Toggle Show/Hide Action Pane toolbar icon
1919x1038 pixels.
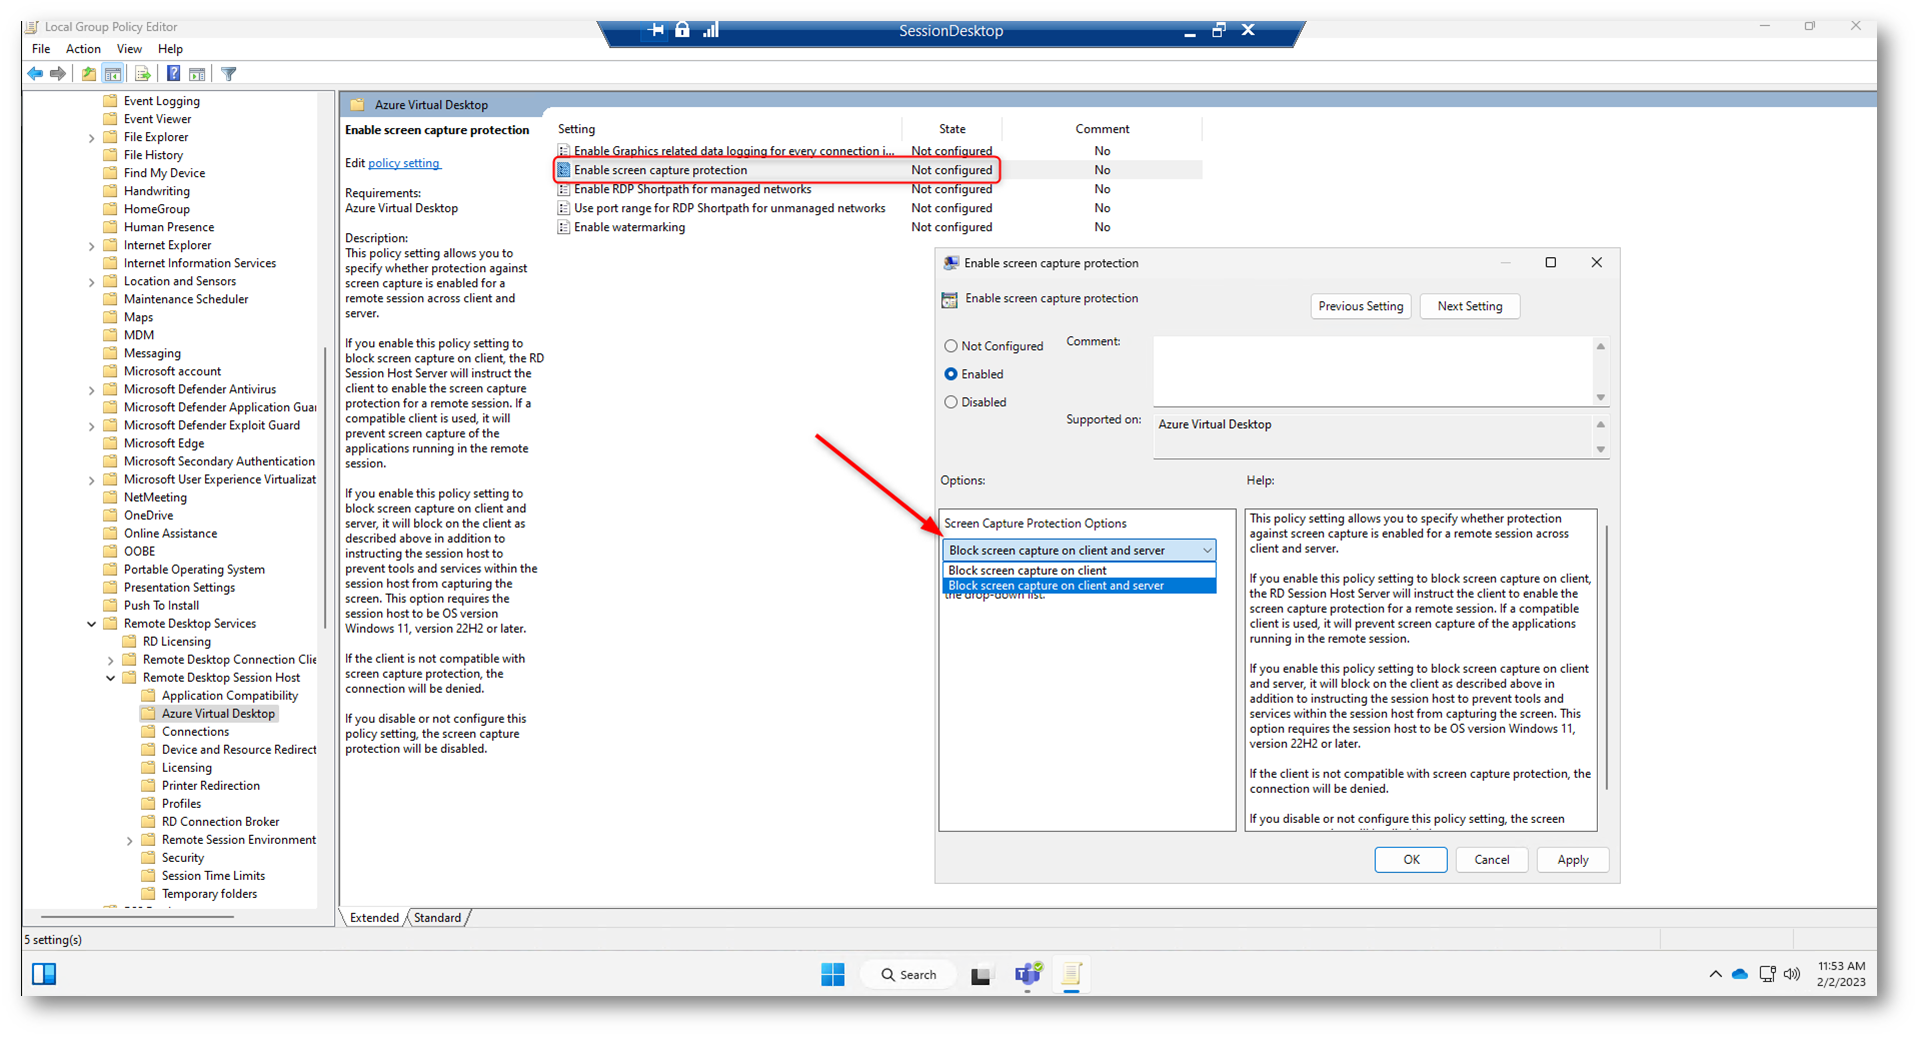click(x=197, y=74)
